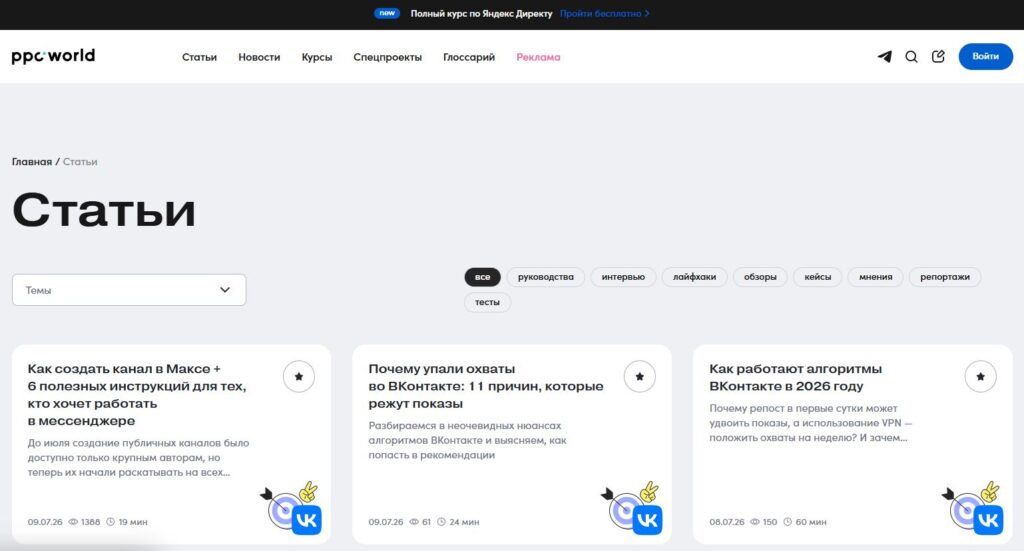The width and height of the screenshot is (1024, 551).
Task: Click the chevron arrow in Темы selector
Action: coord(225,290)
